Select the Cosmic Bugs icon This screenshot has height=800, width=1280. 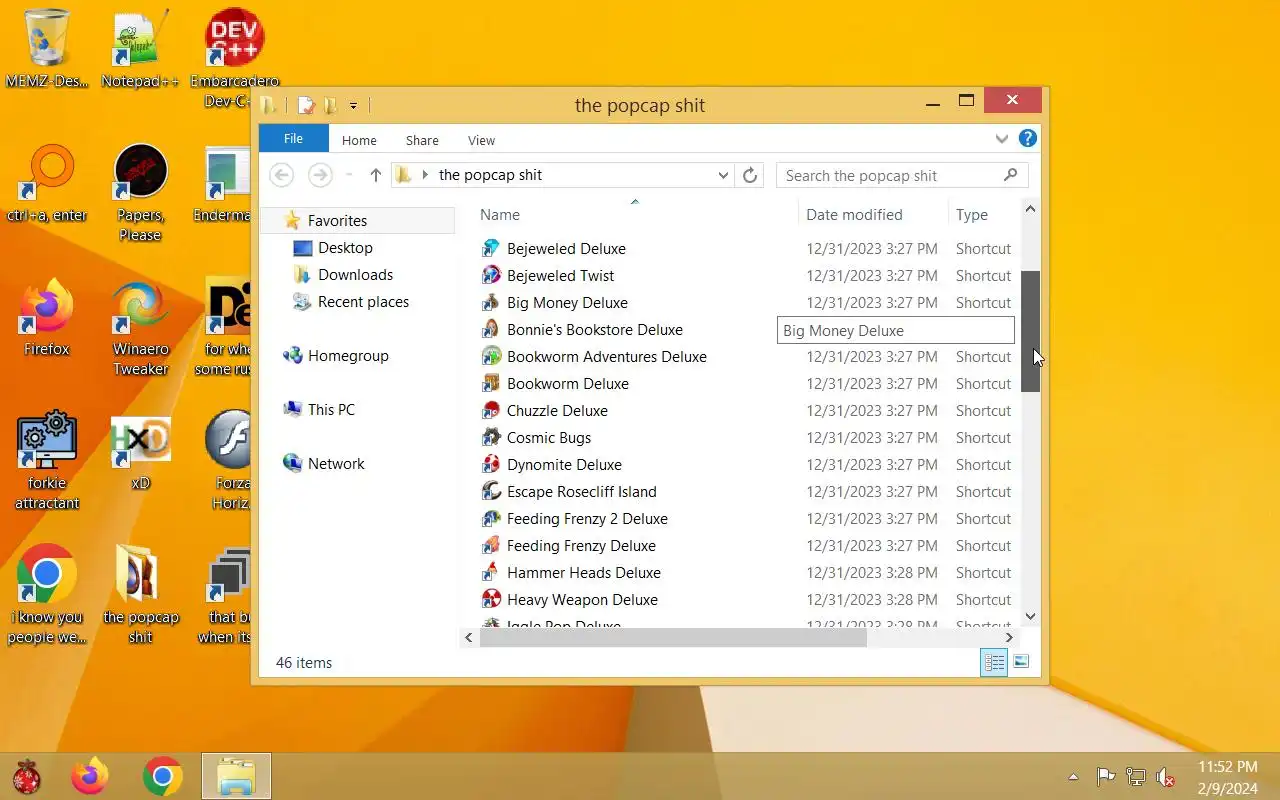click(x=491, y=437)
